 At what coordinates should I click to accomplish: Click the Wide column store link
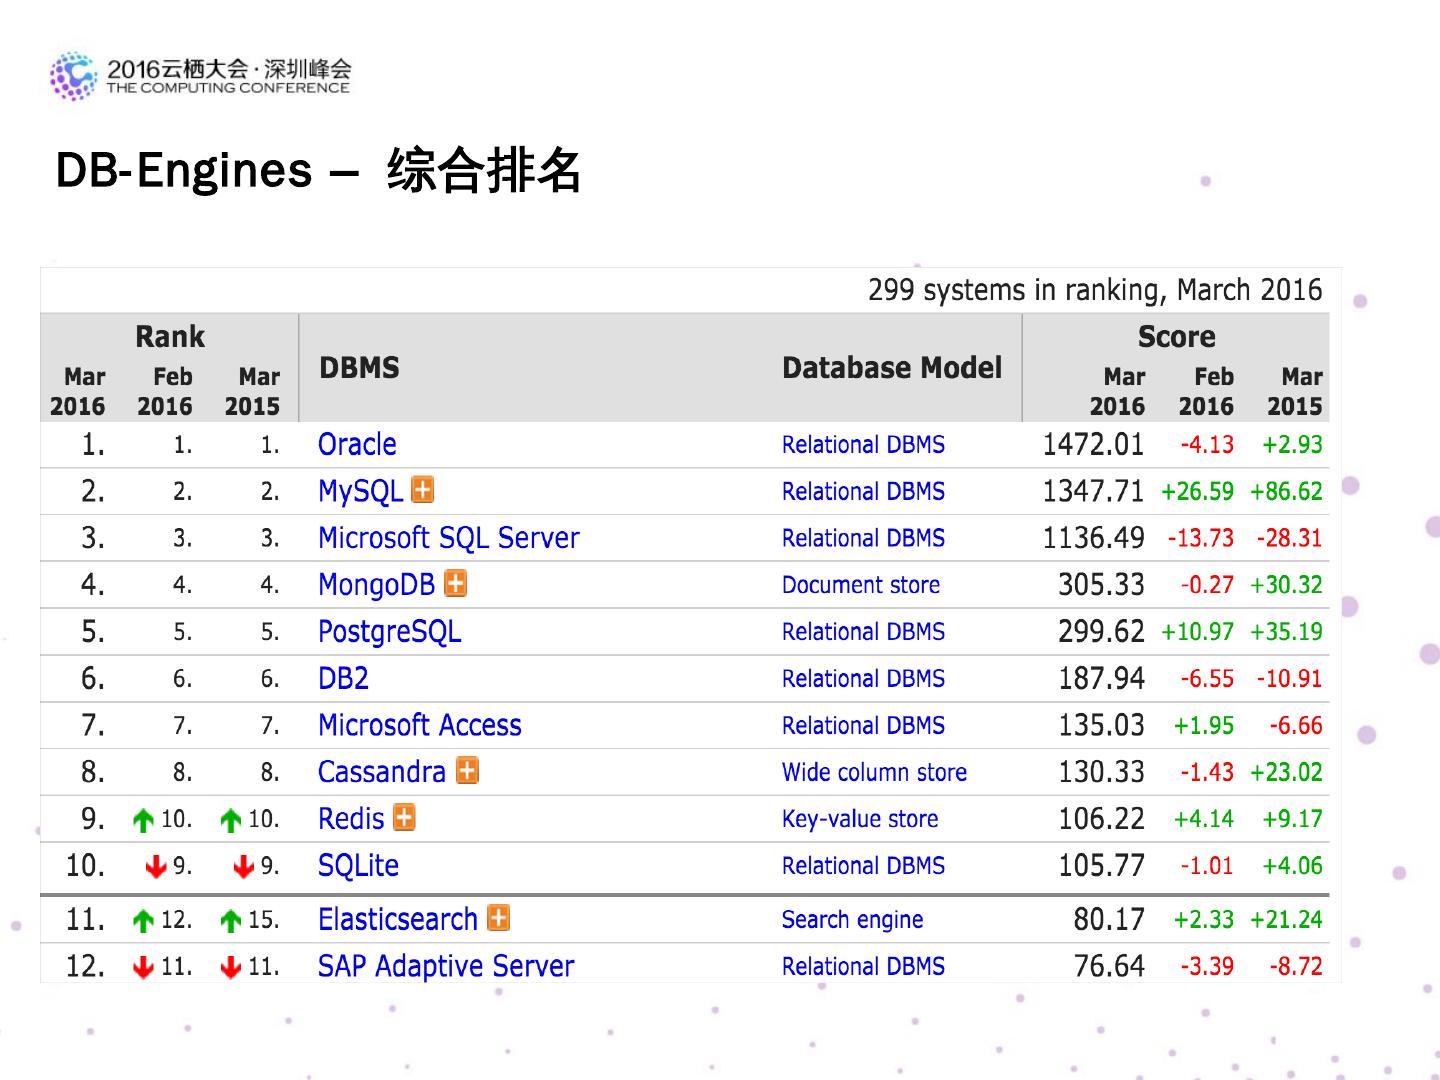click(x=874, y=772)
